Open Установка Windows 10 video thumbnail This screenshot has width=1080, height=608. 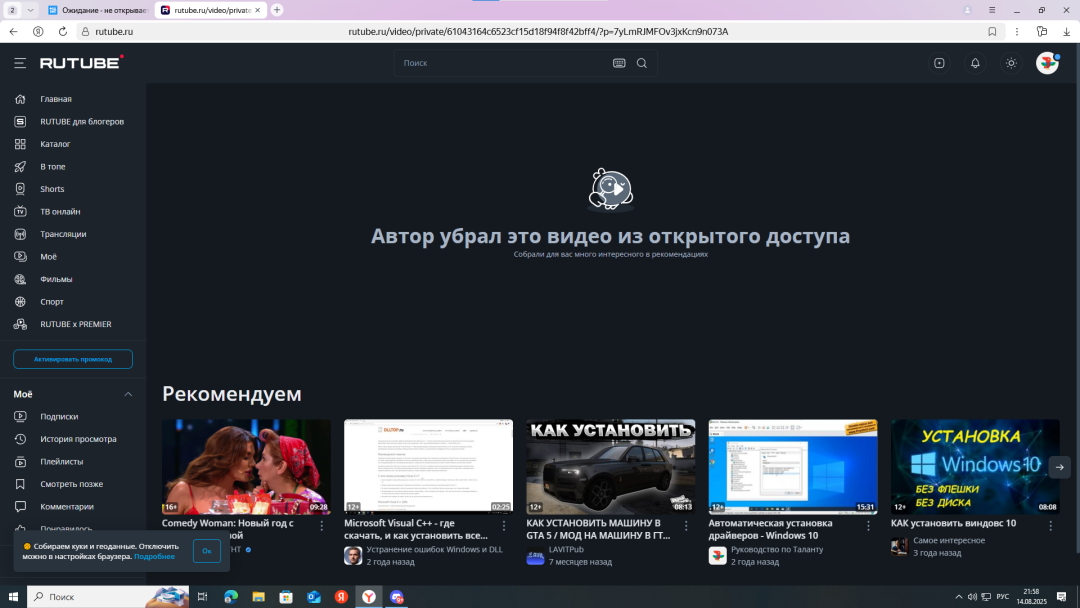975,467
